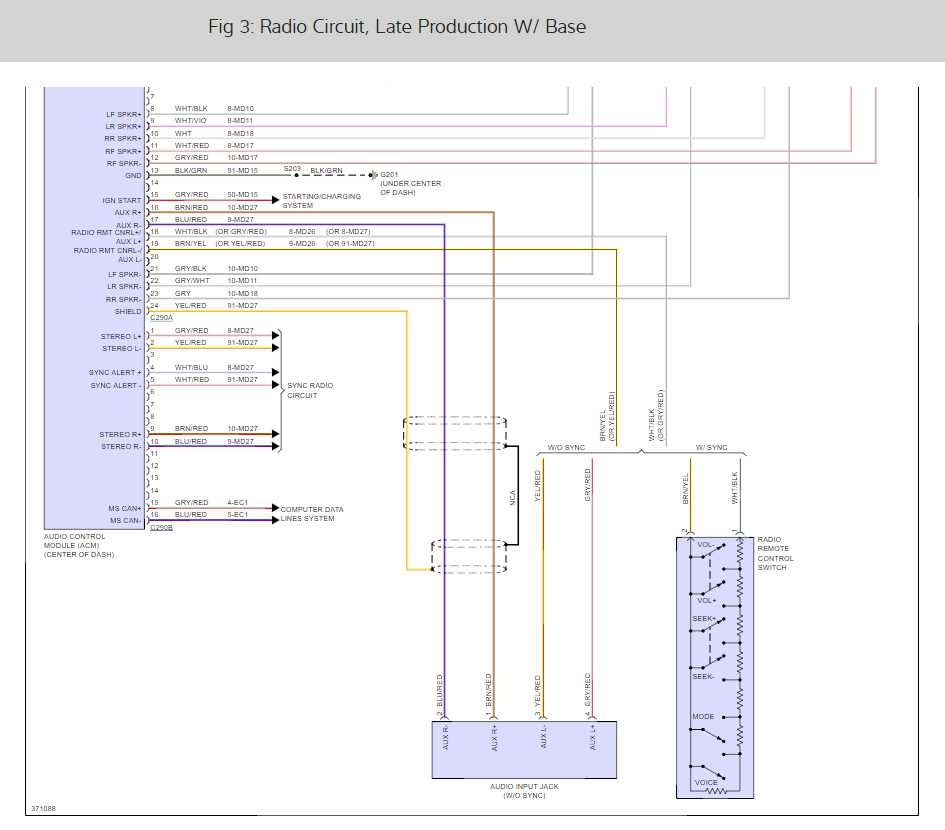Expand the C290A connector label
The width and height of the screenshot is (945, 830).
click(161, 317)
